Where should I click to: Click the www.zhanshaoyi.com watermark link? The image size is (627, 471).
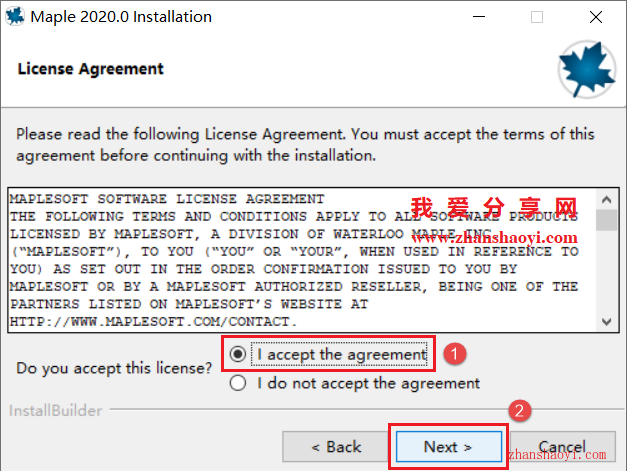click(x=495, y=238)
